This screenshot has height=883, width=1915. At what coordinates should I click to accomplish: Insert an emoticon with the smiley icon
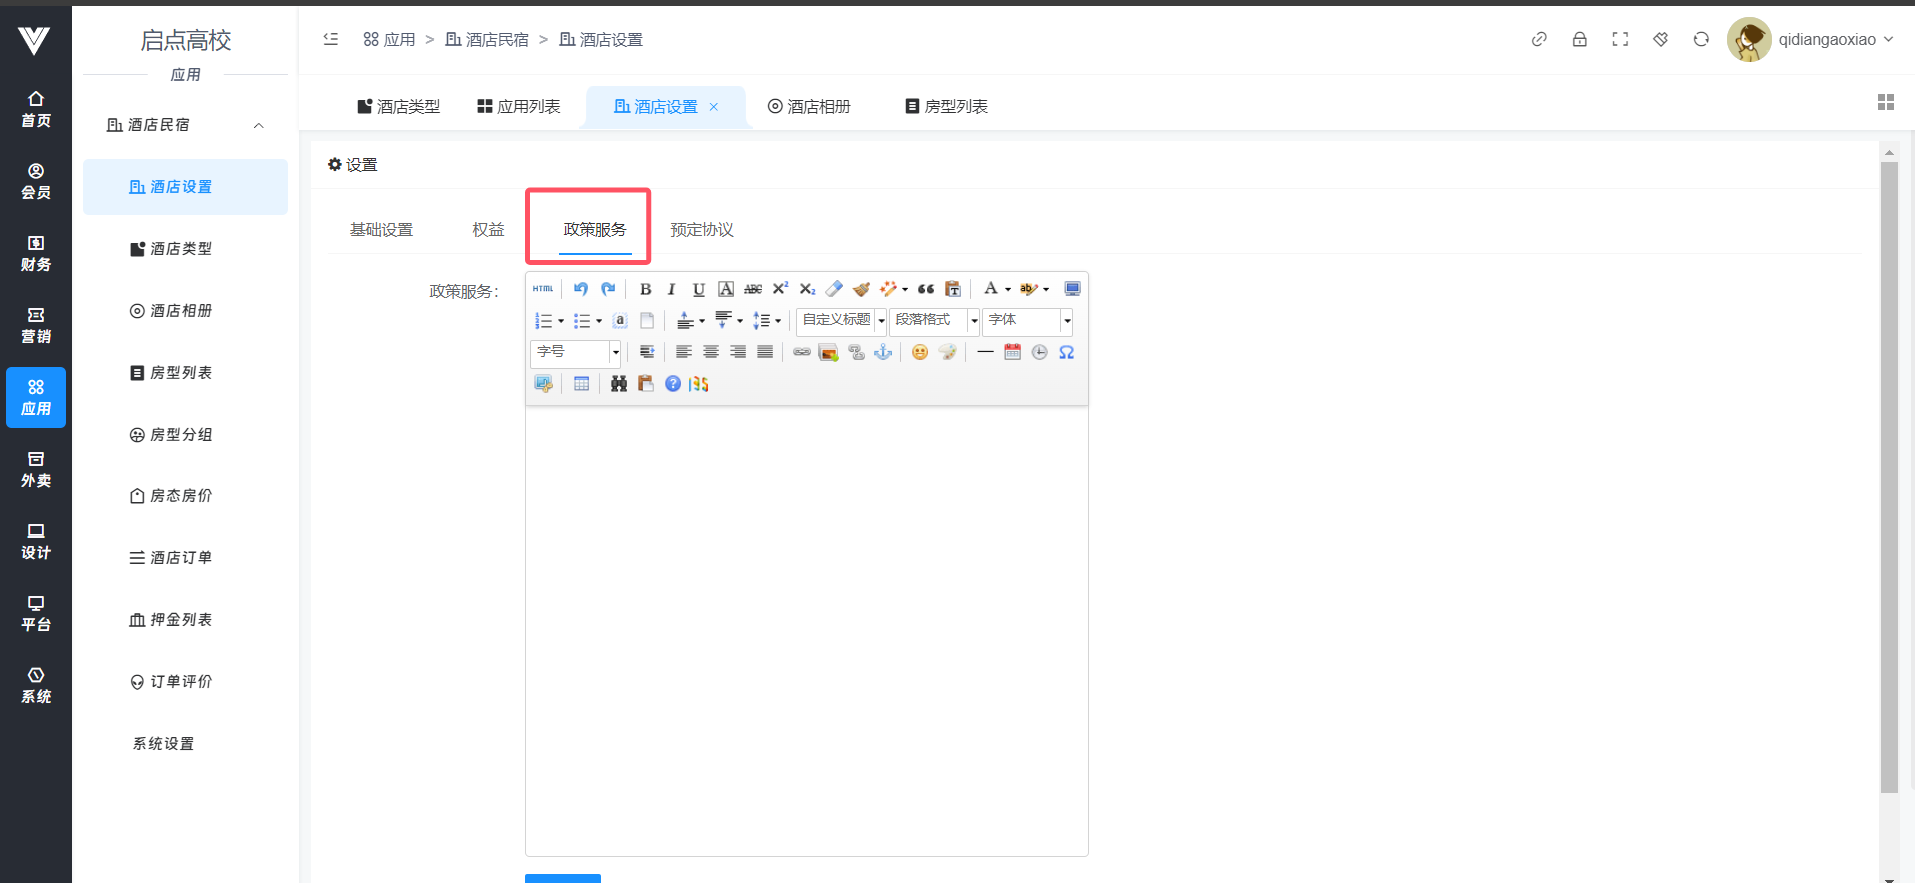[920, 352]
